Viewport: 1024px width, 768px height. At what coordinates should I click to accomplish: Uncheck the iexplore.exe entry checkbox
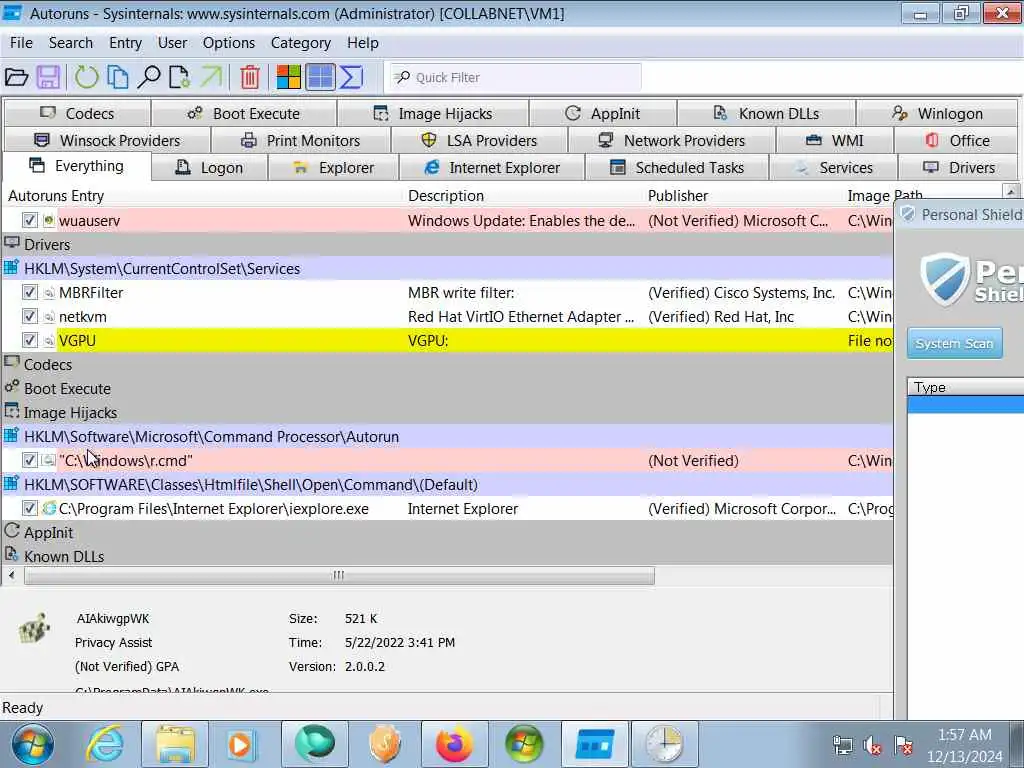tap(29, 508)
